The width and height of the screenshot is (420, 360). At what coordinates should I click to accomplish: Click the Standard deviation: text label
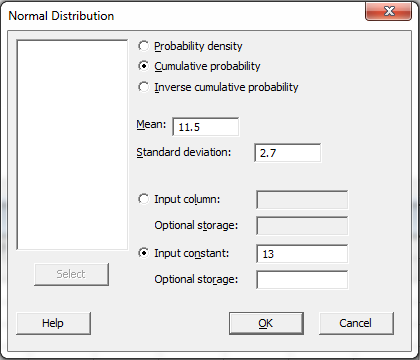pos(184,152)
